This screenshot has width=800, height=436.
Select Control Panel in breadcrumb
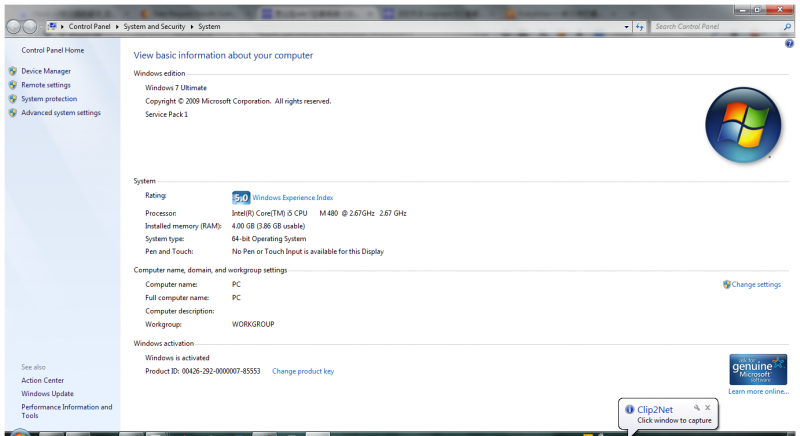pos(89,27)
